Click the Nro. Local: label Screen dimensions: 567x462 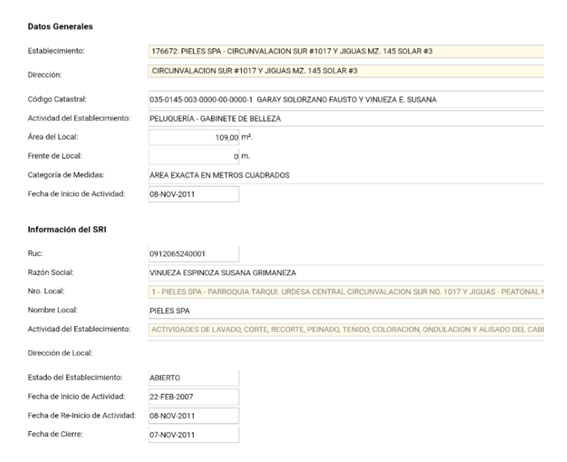(x=46, y=291)
